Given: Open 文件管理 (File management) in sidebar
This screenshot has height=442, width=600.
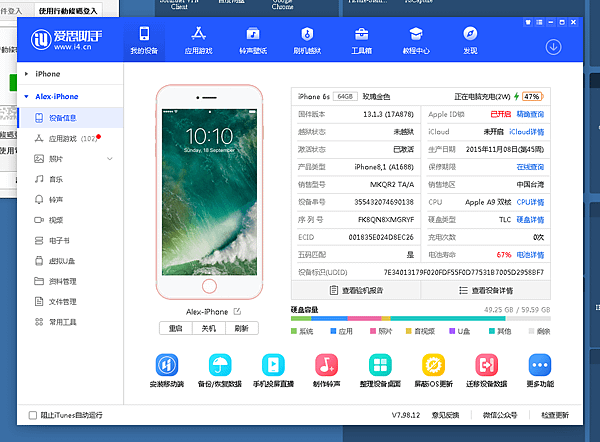Looking at the screenshot, I should (70, 302).
